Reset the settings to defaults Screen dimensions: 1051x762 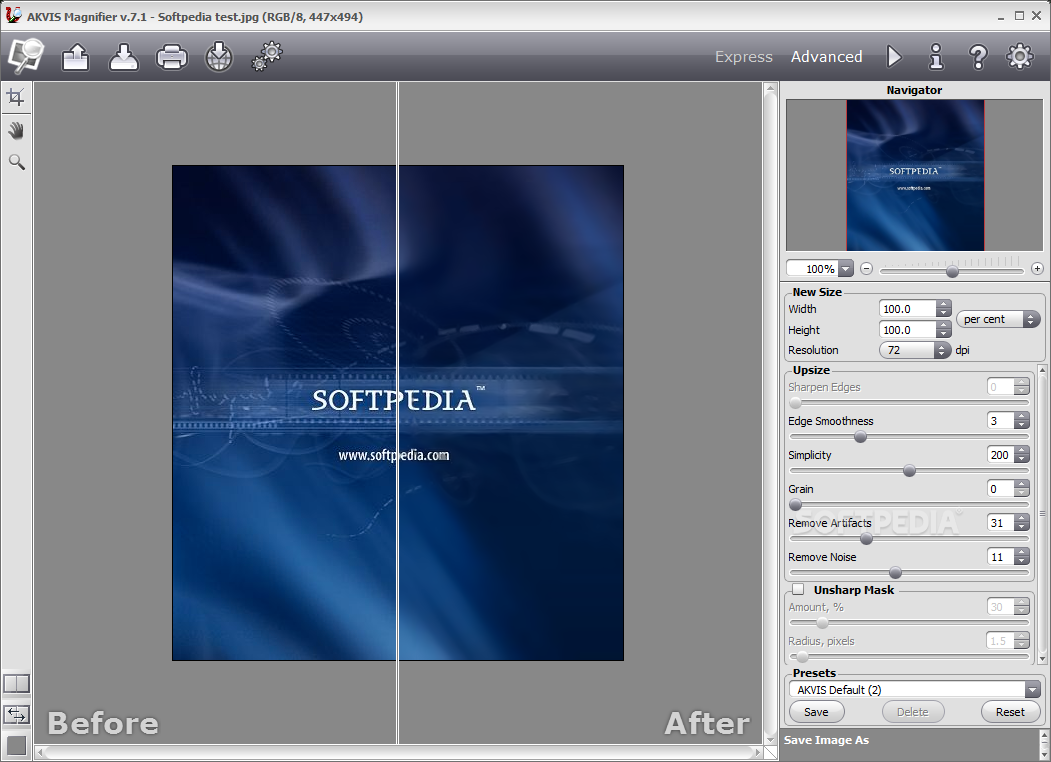tap(1009, 712)
